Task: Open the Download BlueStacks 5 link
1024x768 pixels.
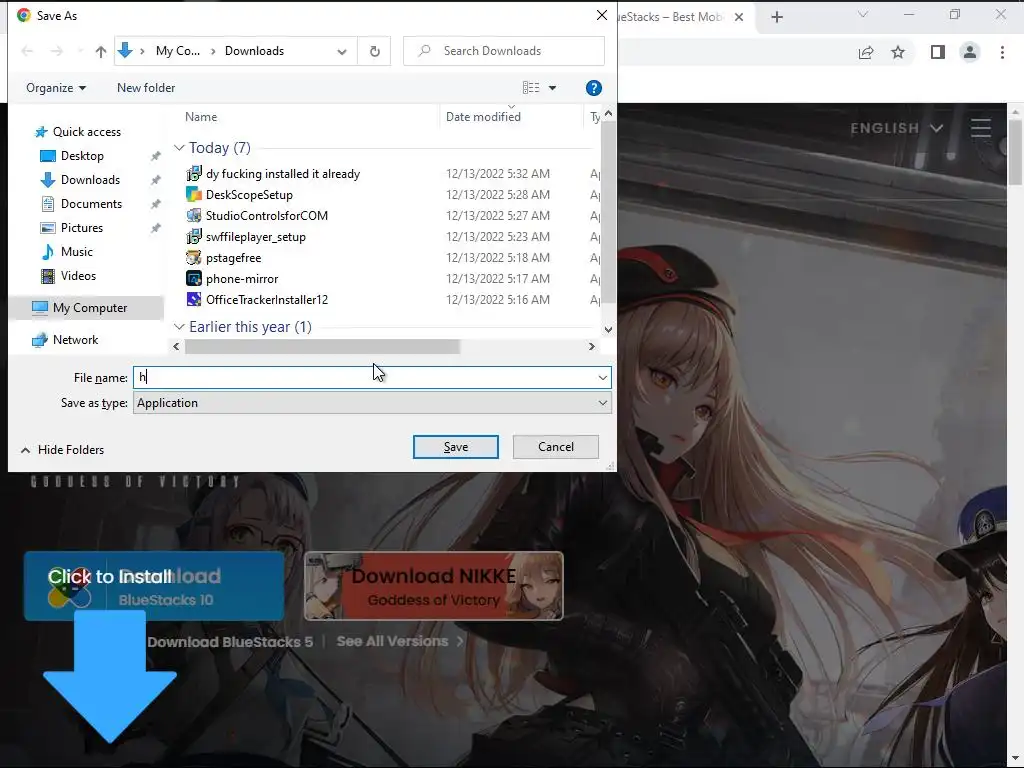Action: click(x=230, y=642)
